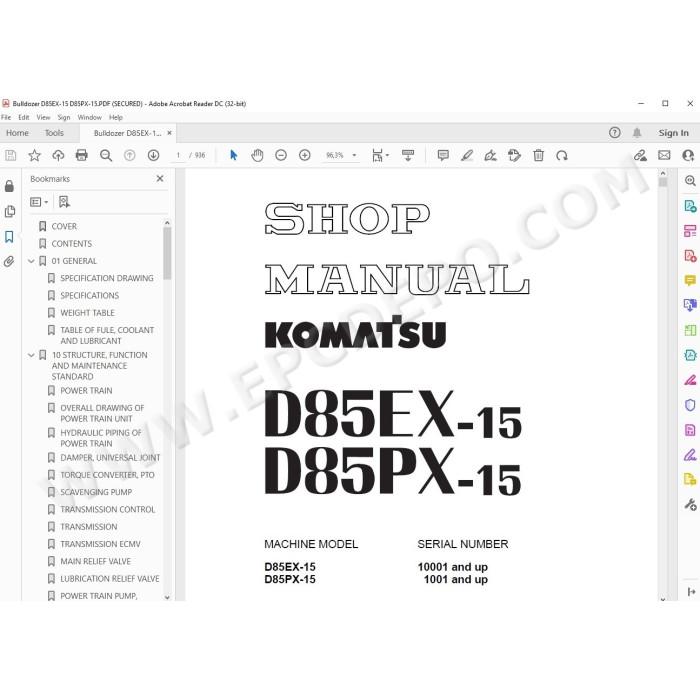
Task: Close the Bookmarks panel
Action: tap(160, 179)
